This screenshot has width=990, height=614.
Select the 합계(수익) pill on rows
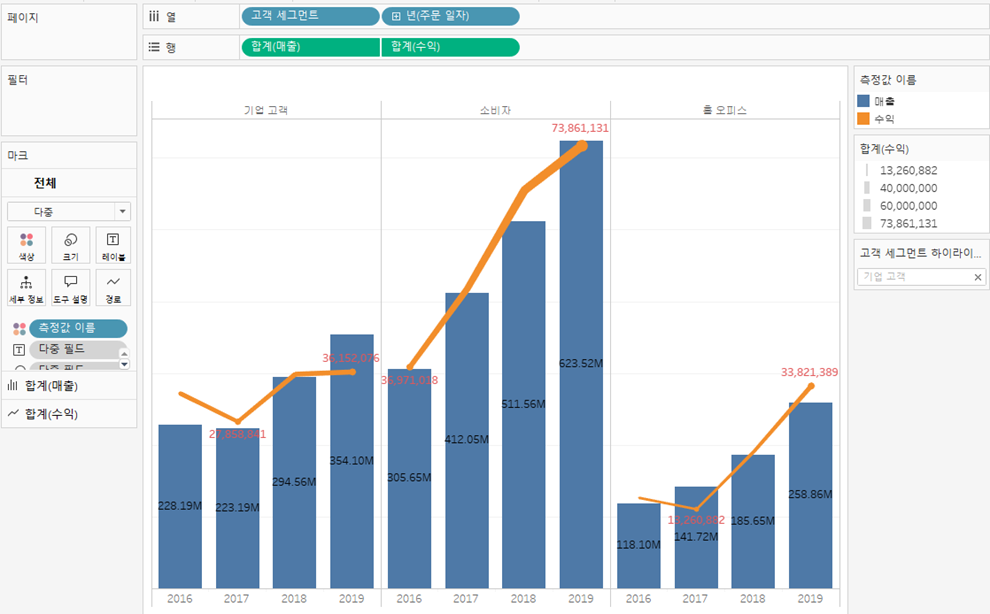coord(451,47)
